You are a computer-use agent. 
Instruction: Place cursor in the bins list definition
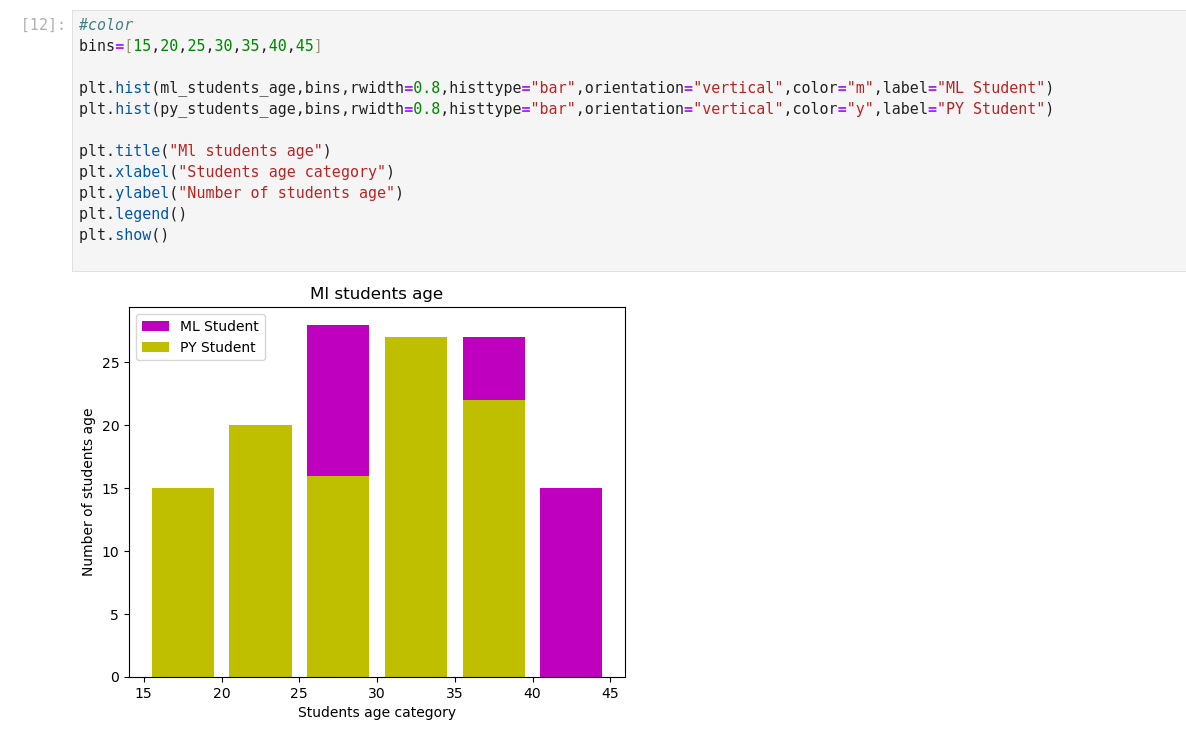coord(200,46)
